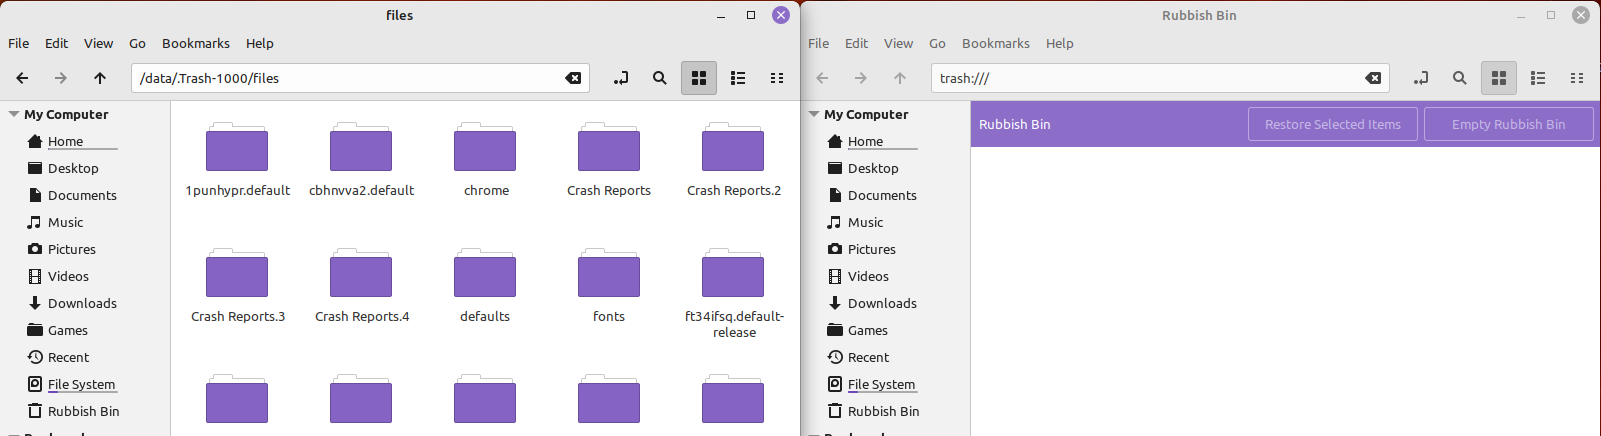Screen dimensions: 1601x436
Task: Toggle location entry button in files window
Action: tap(621, 78)
